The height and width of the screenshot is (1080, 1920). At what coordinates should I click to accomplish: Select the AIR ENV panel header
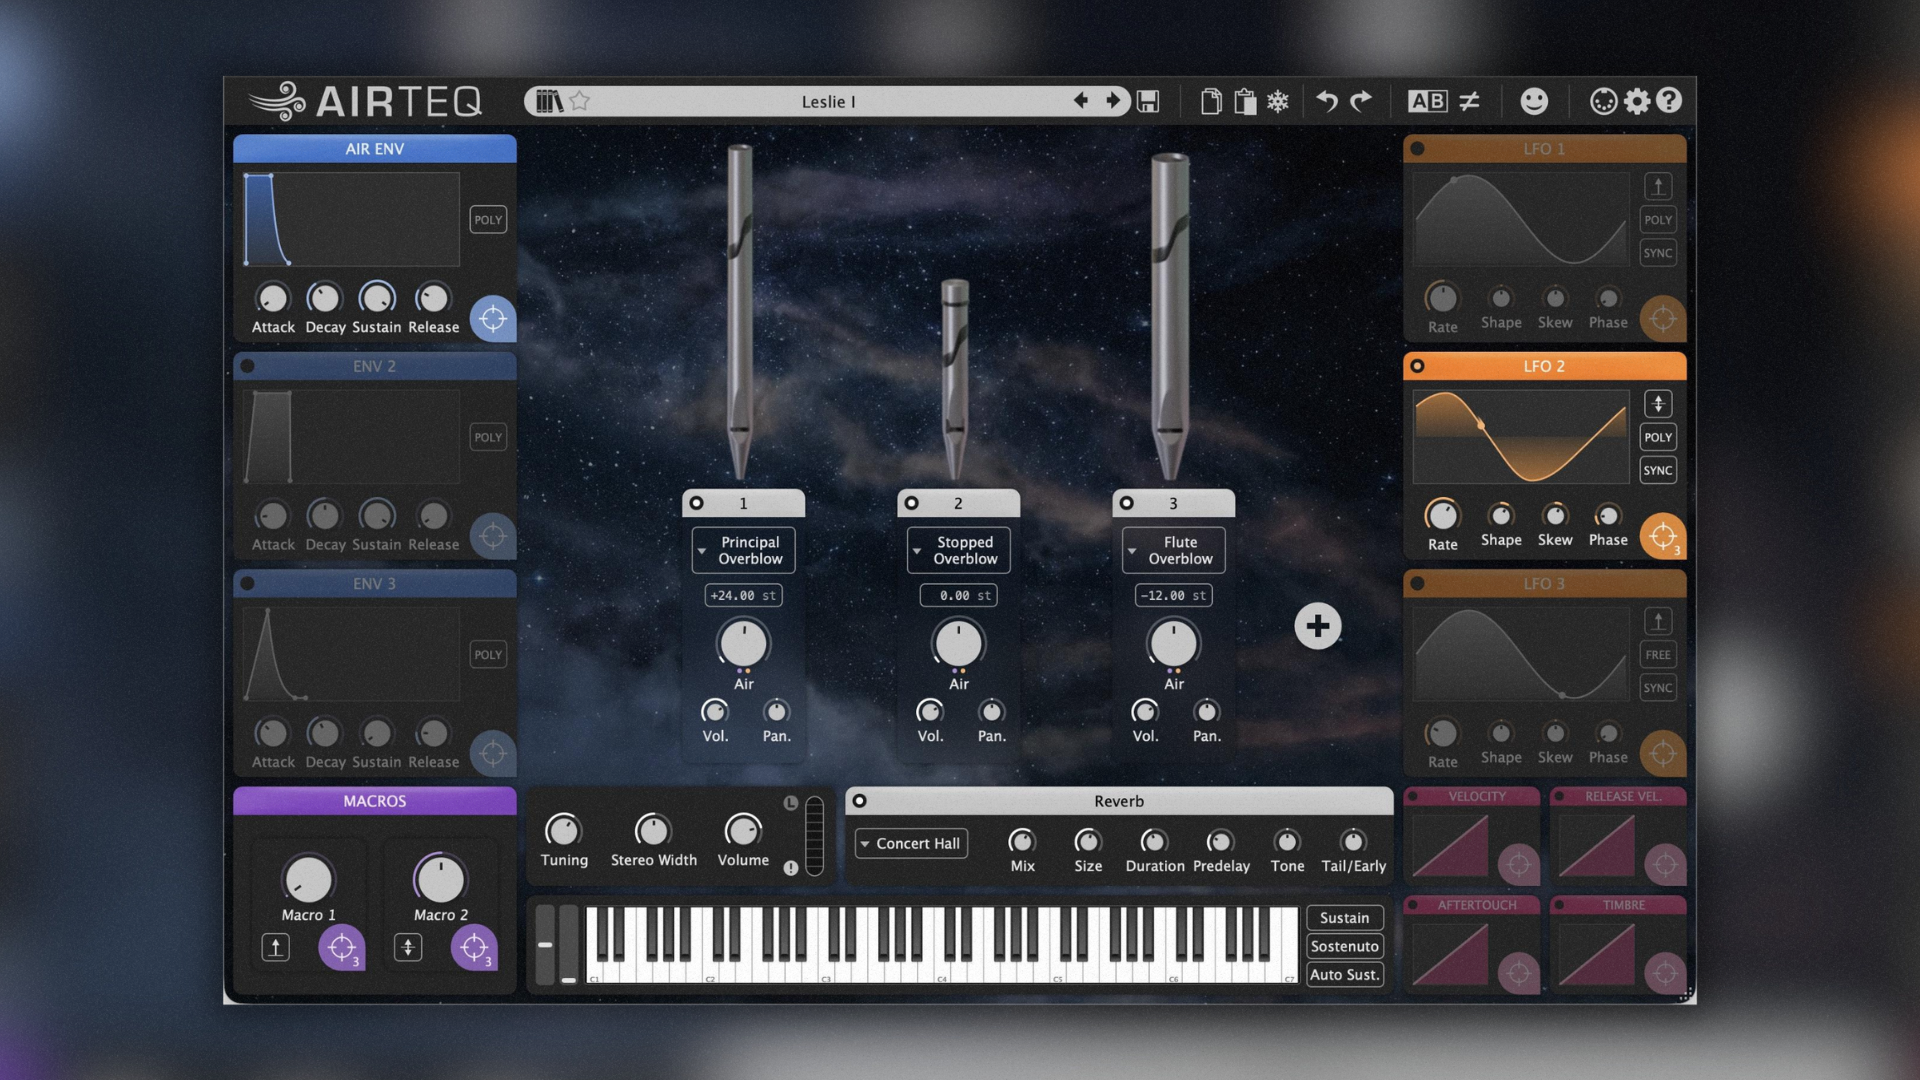(x=375, y=149)
